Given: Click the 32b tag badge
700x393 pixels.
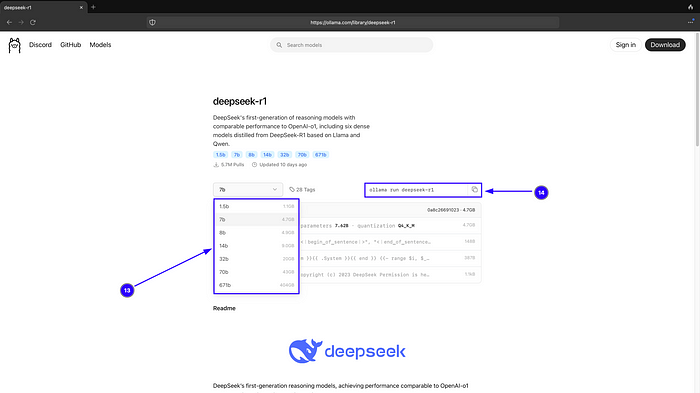Looking at the screenshot, I should (284, 155).
